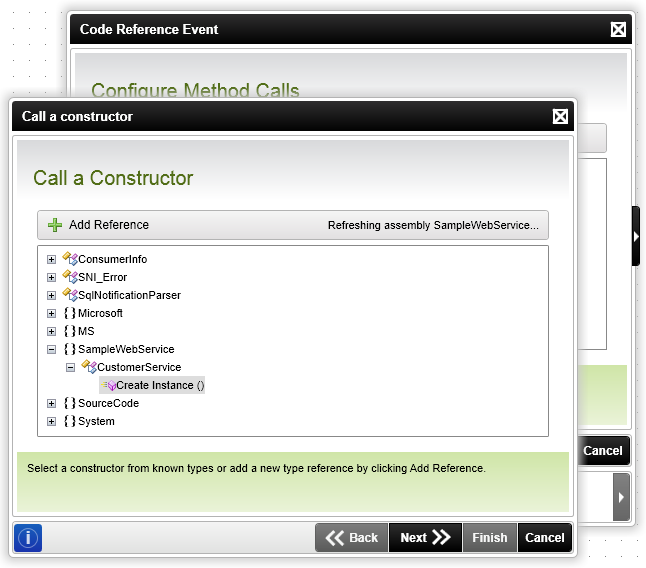Click the gray arrow button in back window

coord(621,497)
